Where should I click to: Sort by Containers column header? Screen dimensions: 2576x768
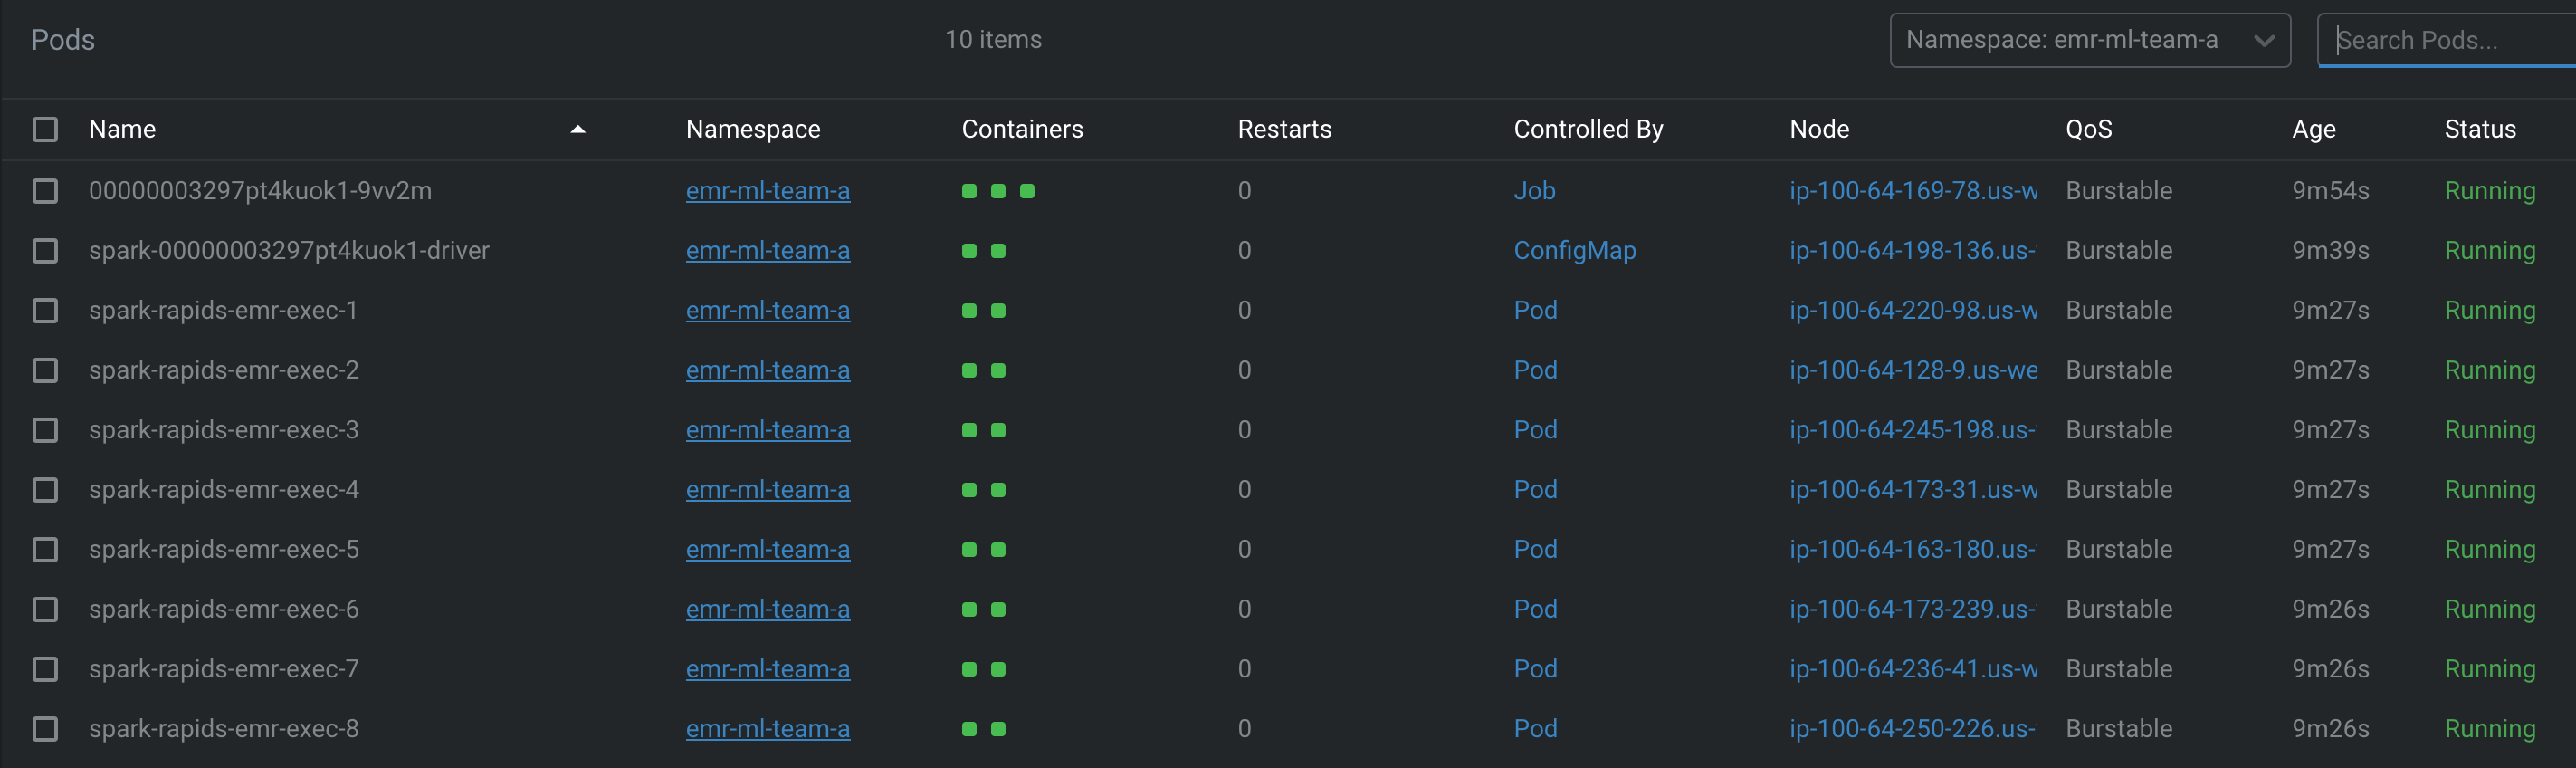click(1022, 129)
